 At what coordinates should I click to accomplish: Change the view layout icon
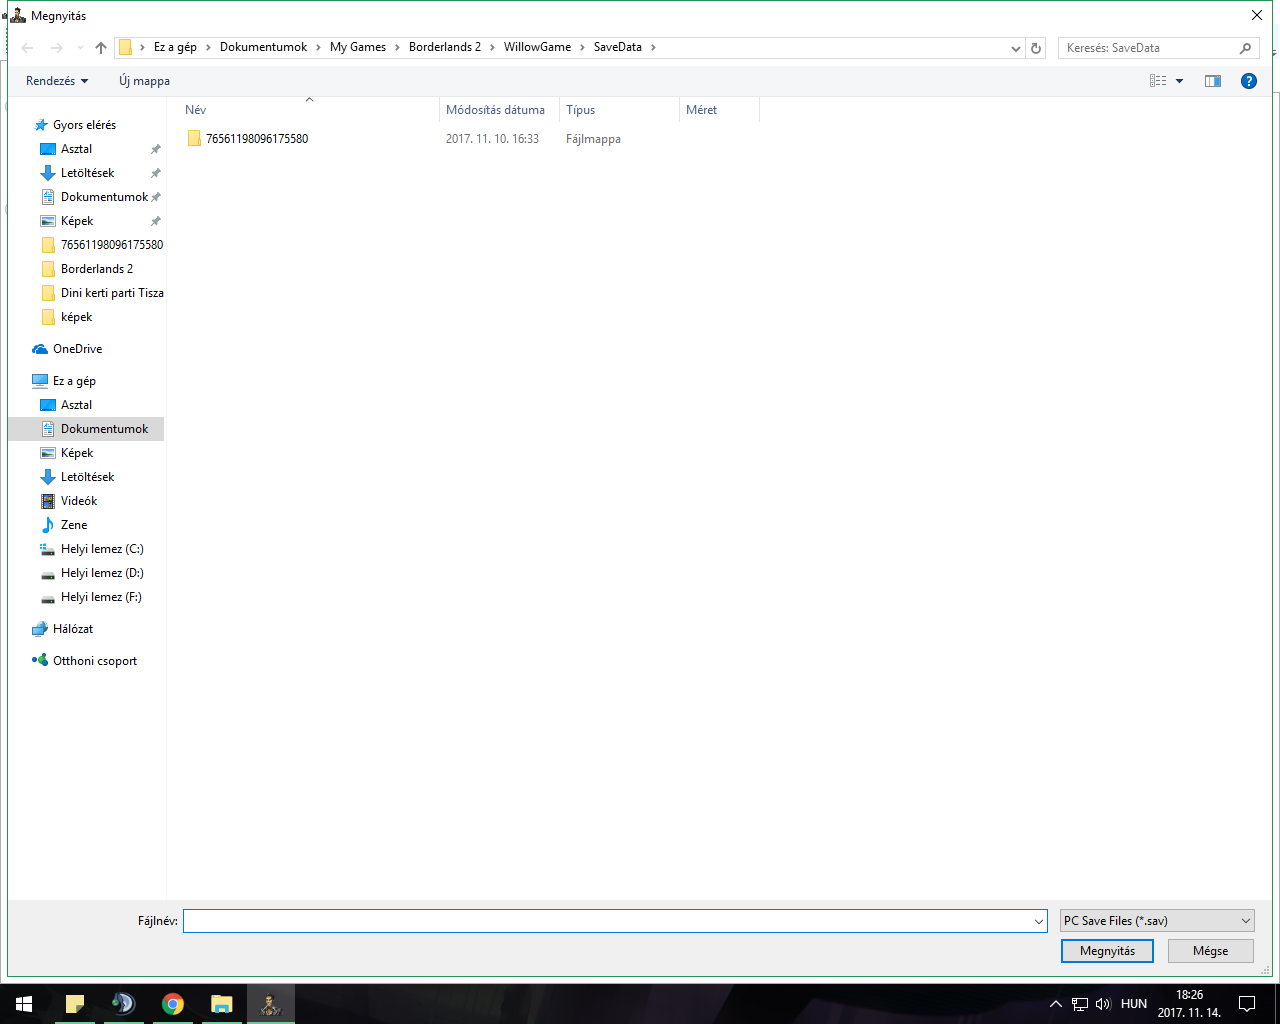pyautogui.click(x=1158, y=81)
